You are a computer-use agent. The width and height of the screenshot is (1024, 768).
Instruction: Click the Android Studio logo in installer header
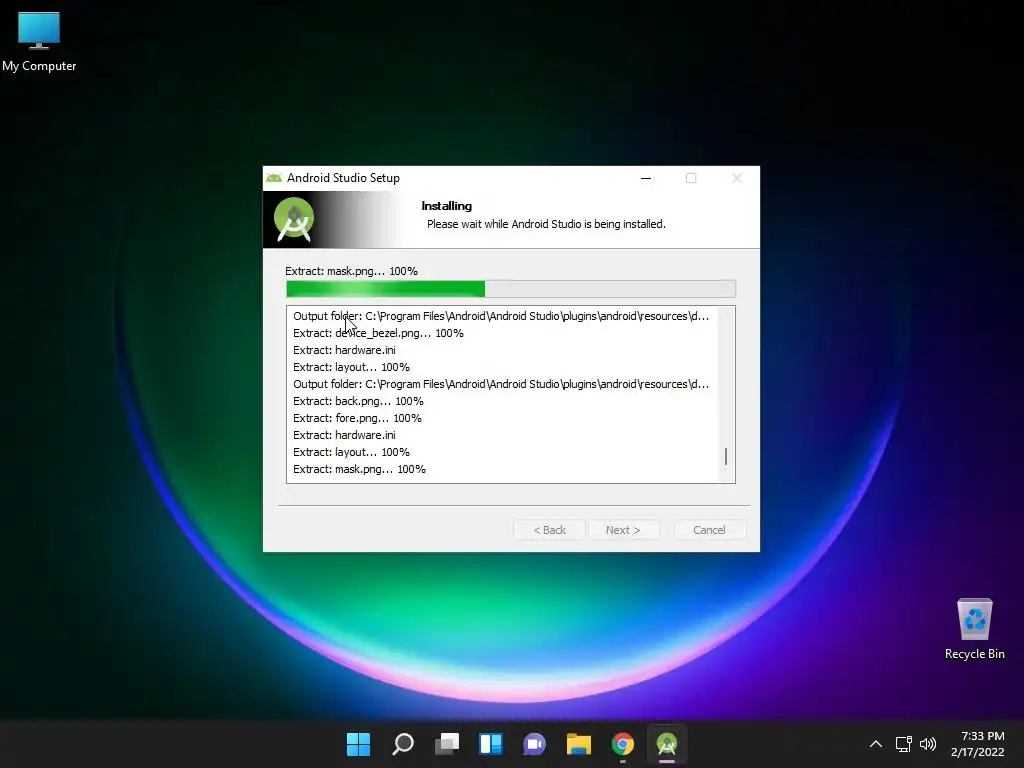(x=294, y=219)
